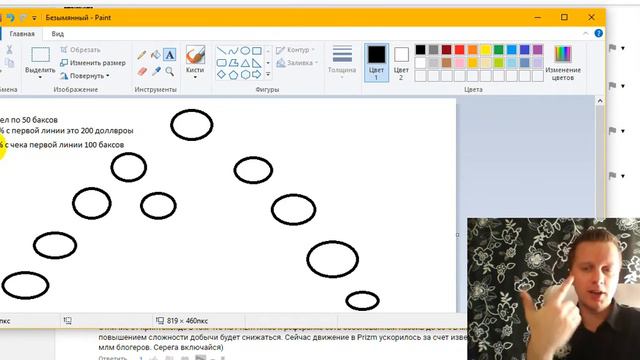Choose the right arrow shape
The height and width of the screenshot is (360, 640).
coord(257,75)
